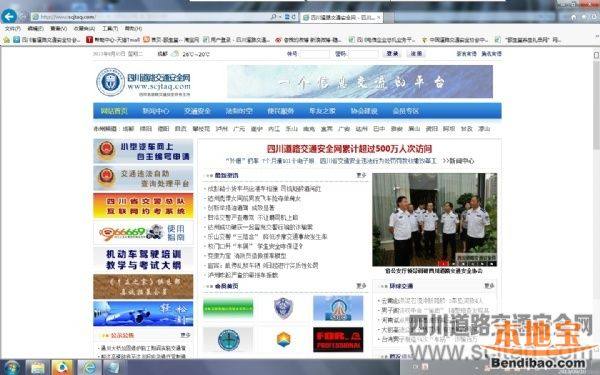Click the black and red PROFESSIONAL logo
Screen dimensions: 600x375
(338, 339)
